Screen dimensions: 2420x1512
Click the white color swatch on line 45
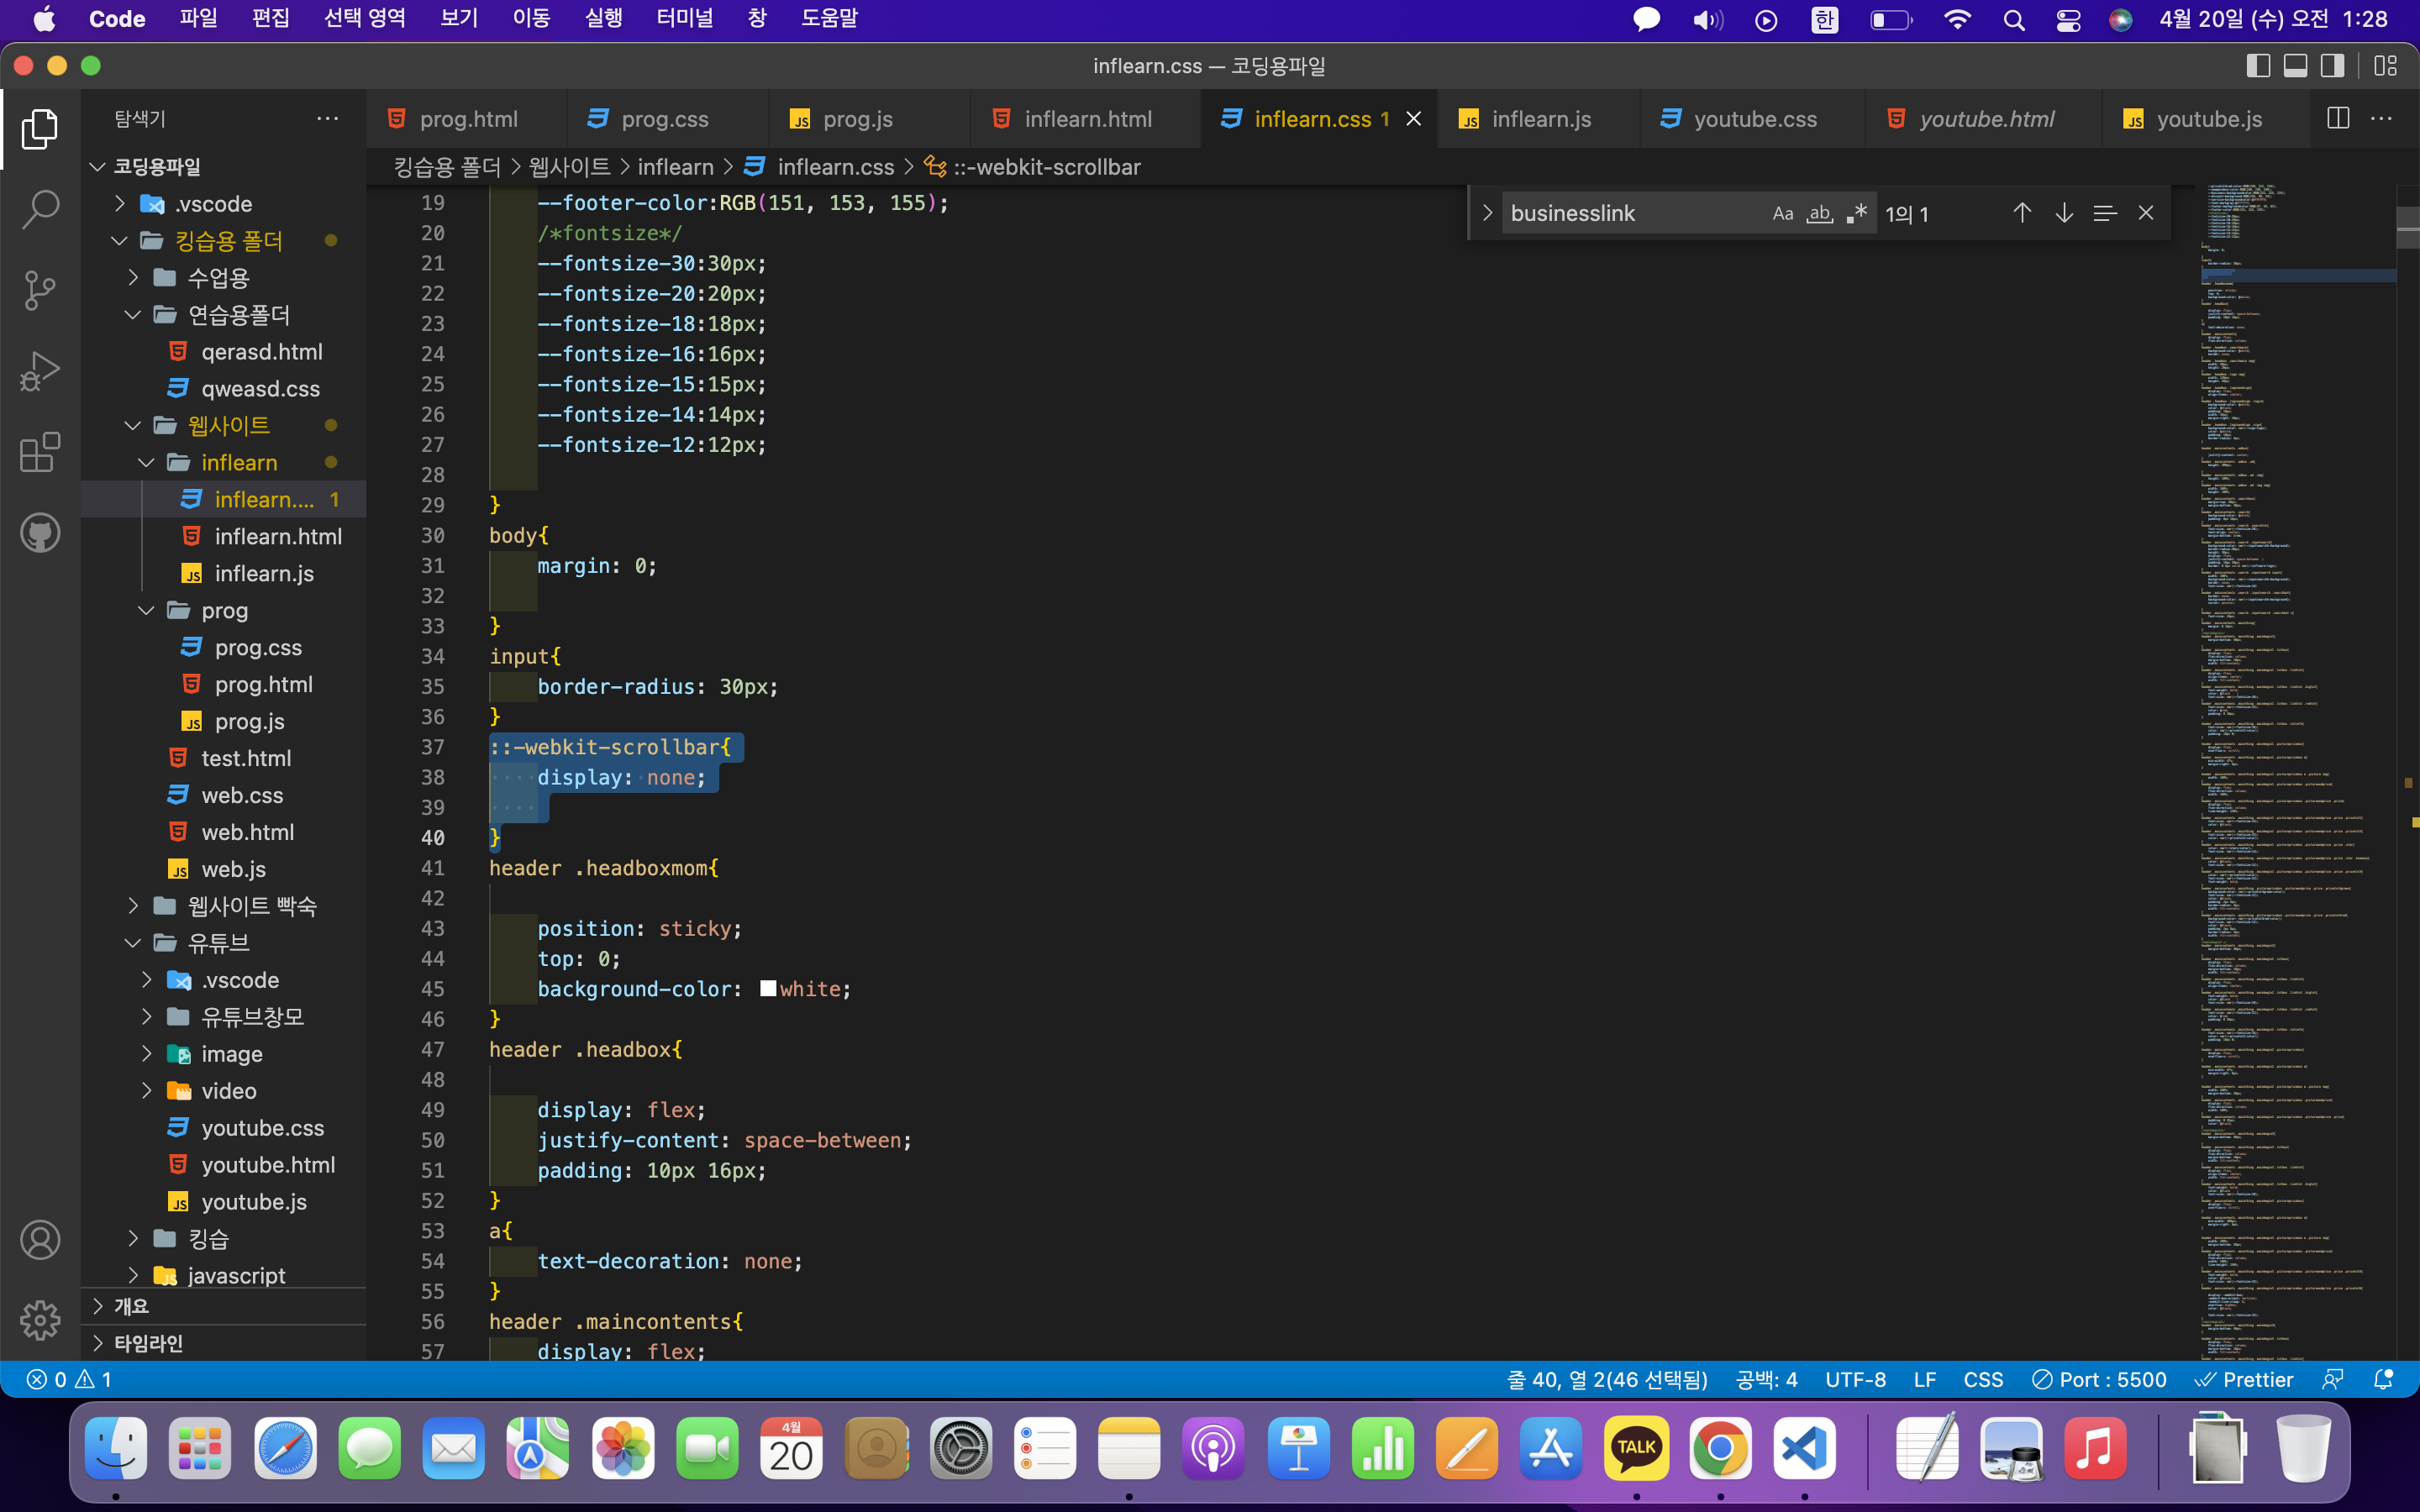(x=768, y=989)
